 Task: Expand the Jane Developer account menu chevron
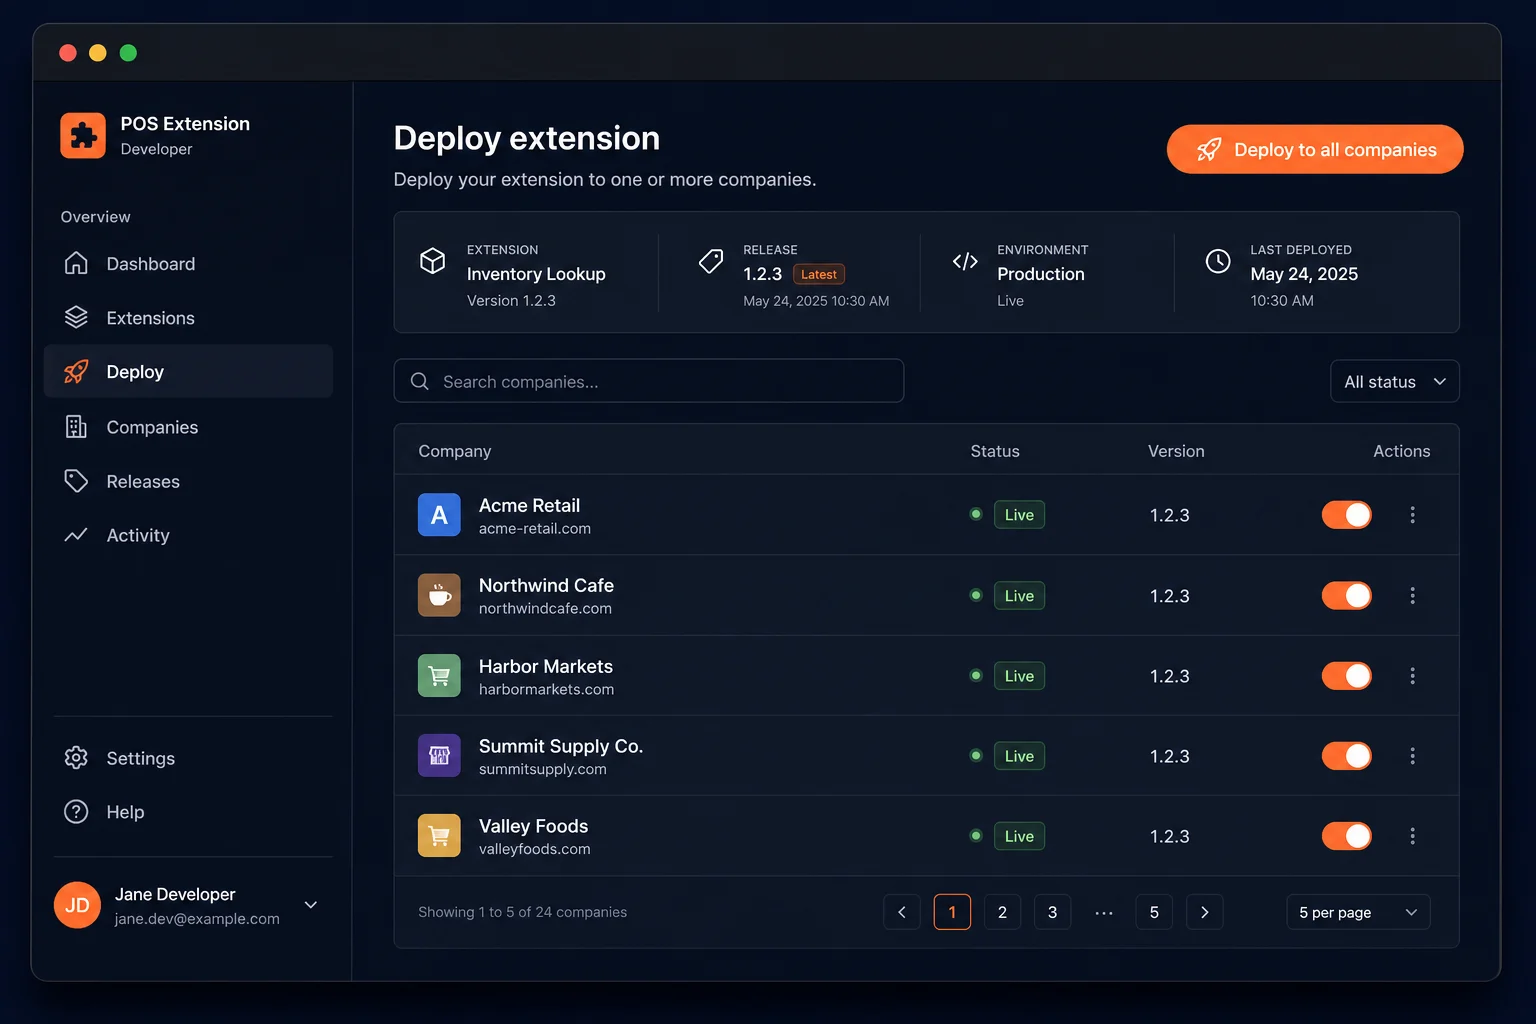click(x=311, y=905)
